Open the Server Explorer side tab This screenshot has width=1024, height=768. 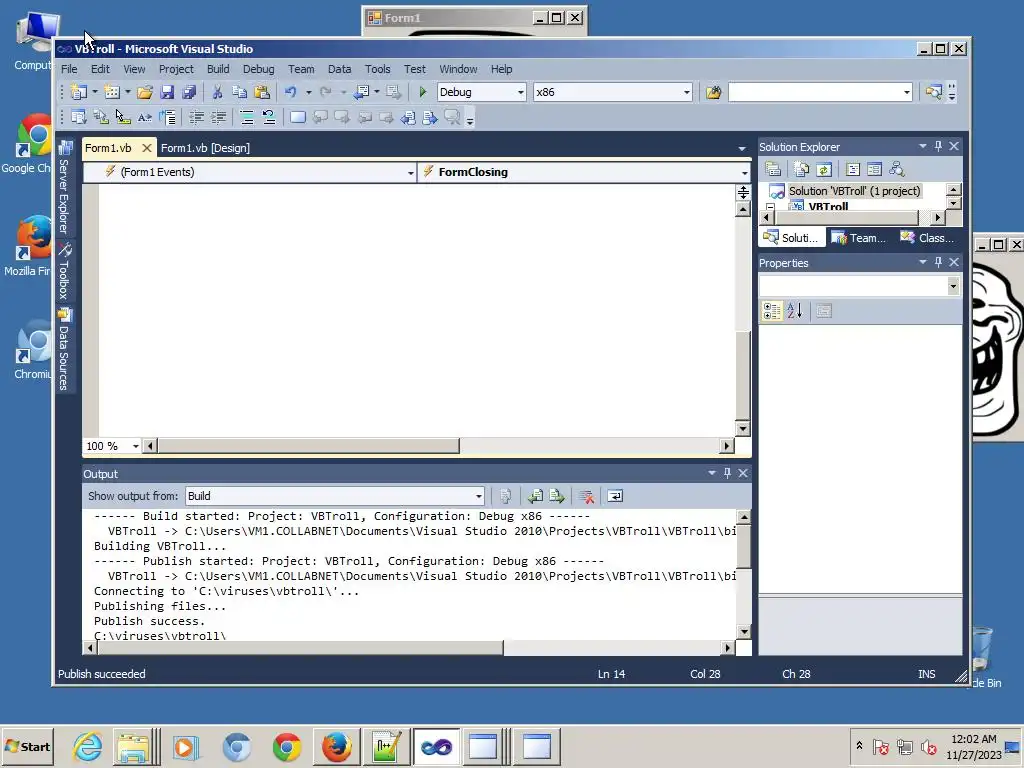point(64,188)
